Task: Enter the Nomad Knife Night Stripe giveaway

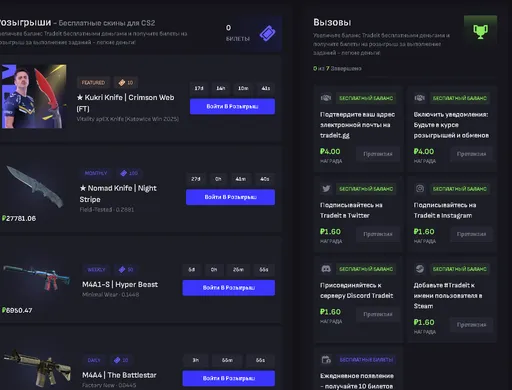Action: (x=230, y=197)
